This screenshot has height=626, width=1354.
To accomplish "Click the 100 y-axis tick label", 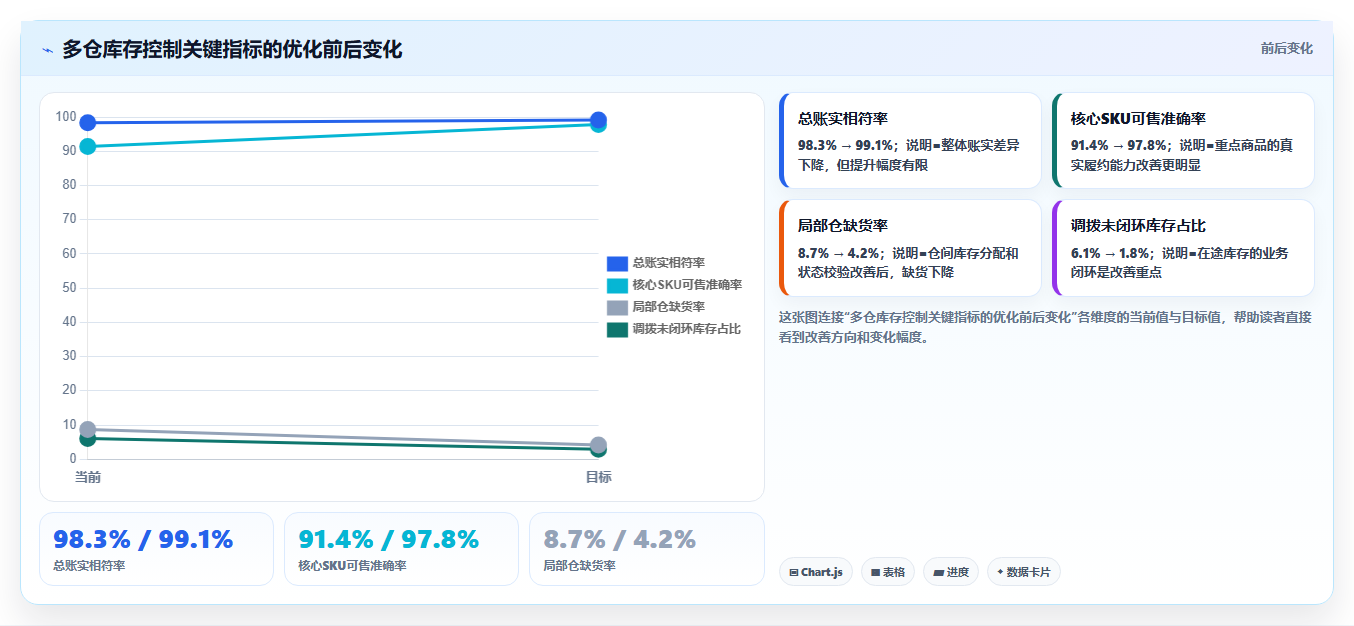I will pos(66,117).
